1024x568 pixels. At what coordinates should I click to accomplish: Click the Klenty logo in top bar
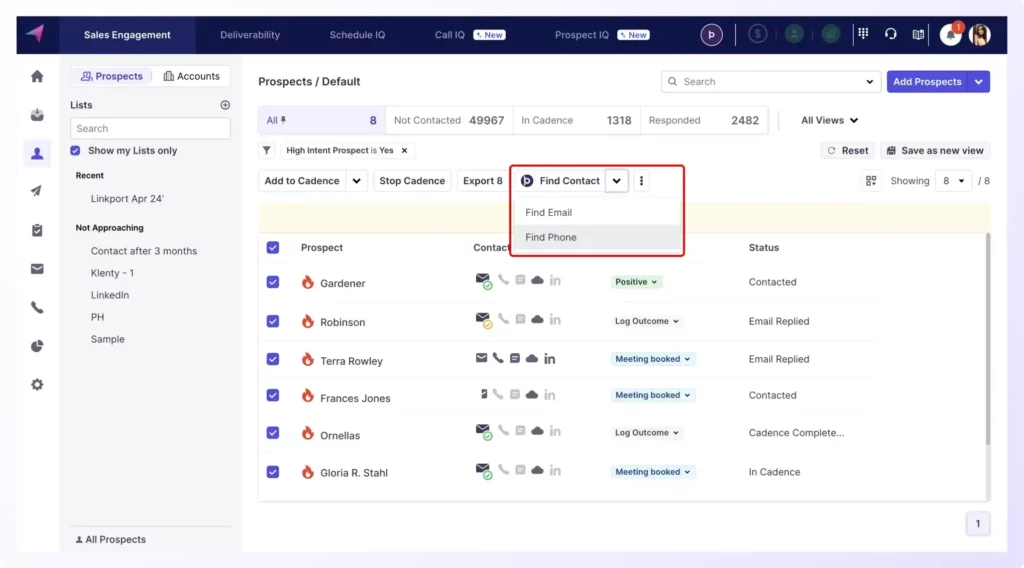click(x=35, y=33)
